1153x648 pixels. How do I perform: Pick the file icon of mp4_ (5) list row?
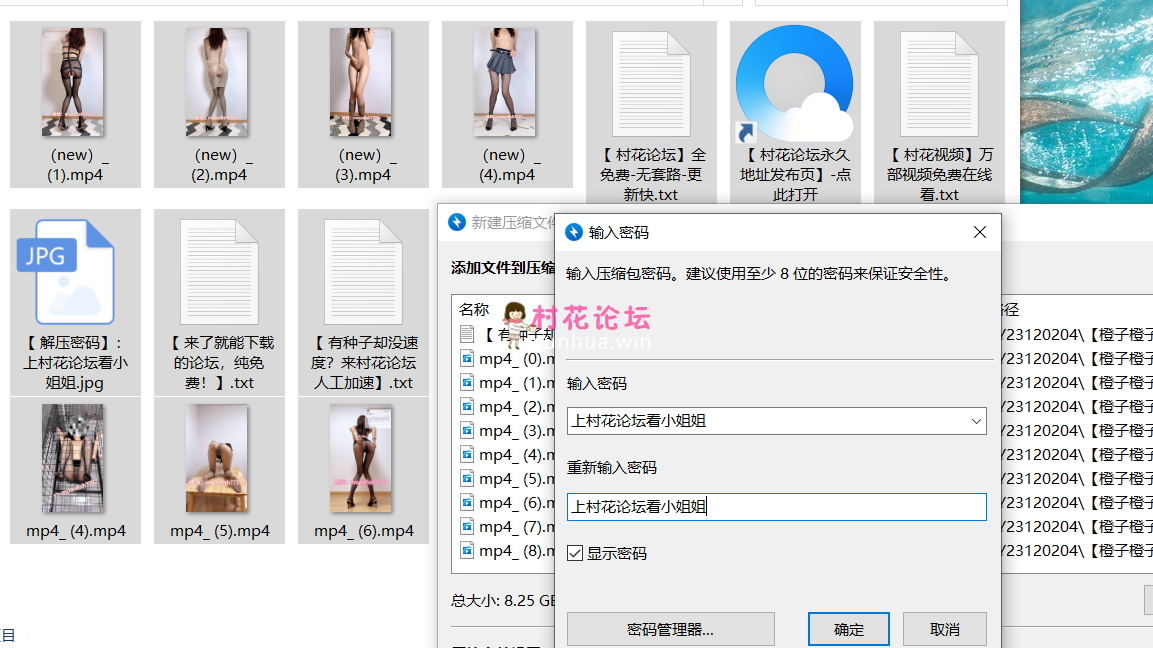[x=467, y=479]
